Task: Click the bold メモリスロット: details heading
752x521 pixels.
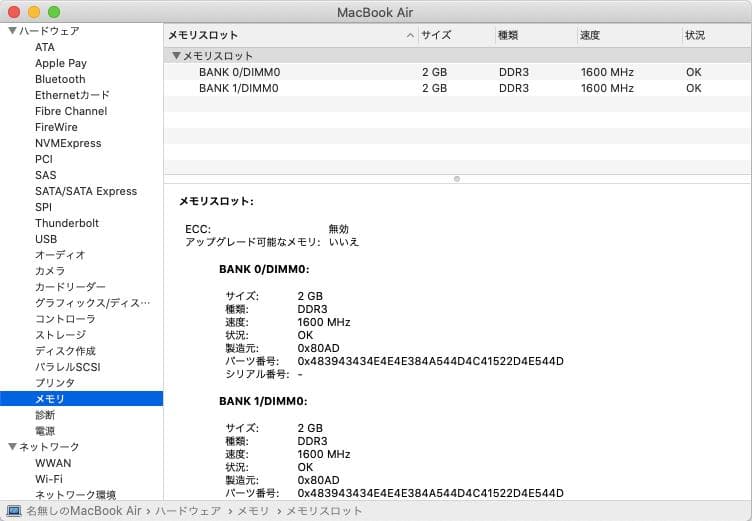Action: [216, 201]
